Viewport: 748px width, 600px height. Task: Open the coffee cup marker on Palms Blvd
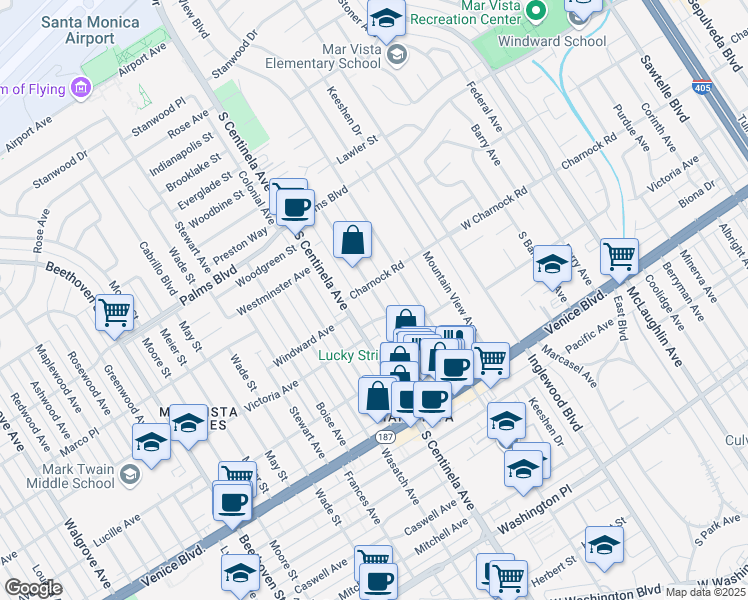[296, 210]
